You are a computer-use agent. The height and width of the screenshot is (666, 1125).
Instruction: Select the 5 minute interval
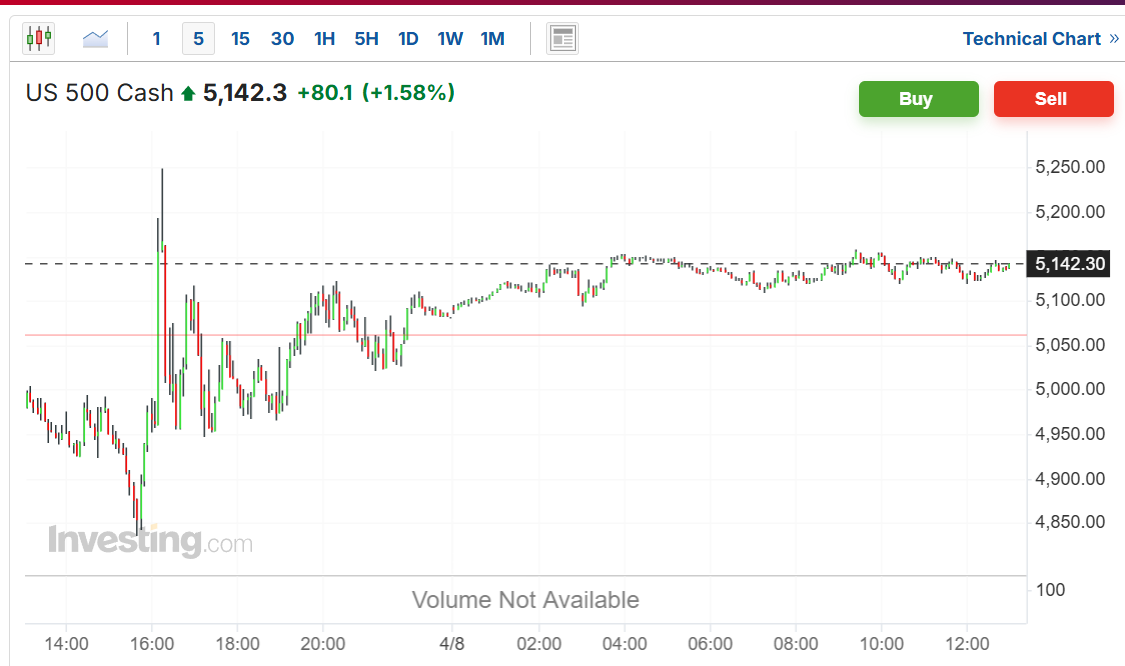click(199, 39)
